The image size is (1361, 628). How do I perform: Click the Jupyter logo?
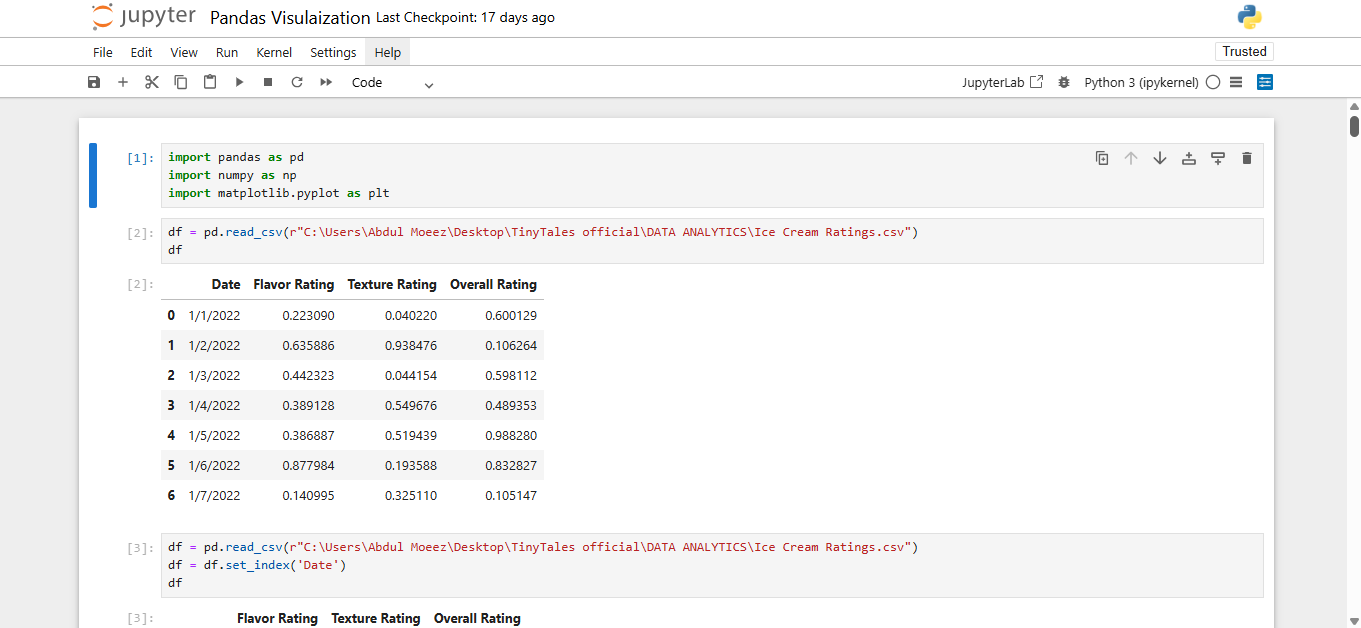coord(143,17)
